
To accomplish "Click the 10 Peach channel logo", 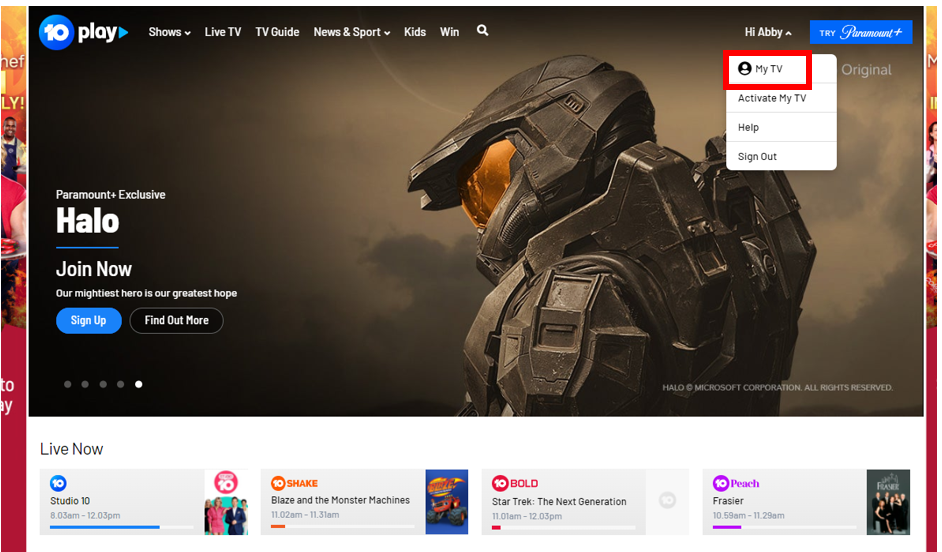I will 736,483.
